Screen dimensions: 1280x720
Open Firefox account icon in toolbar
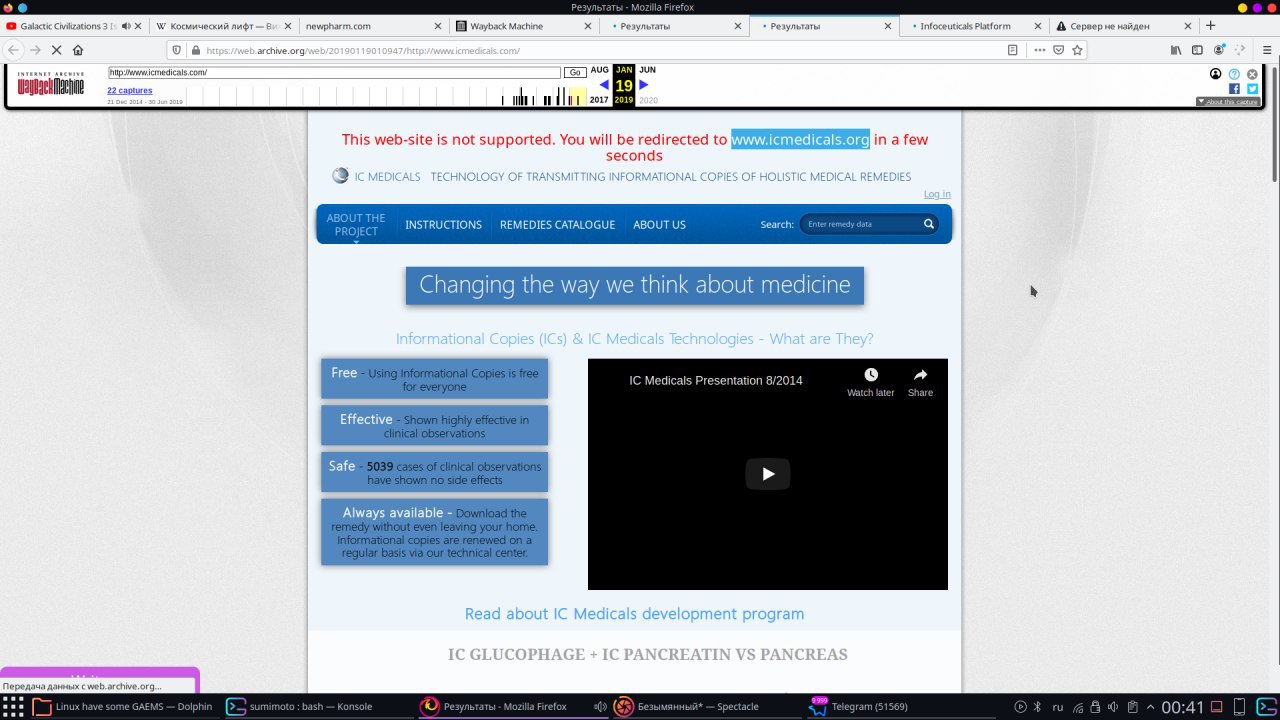[1219, 50]
